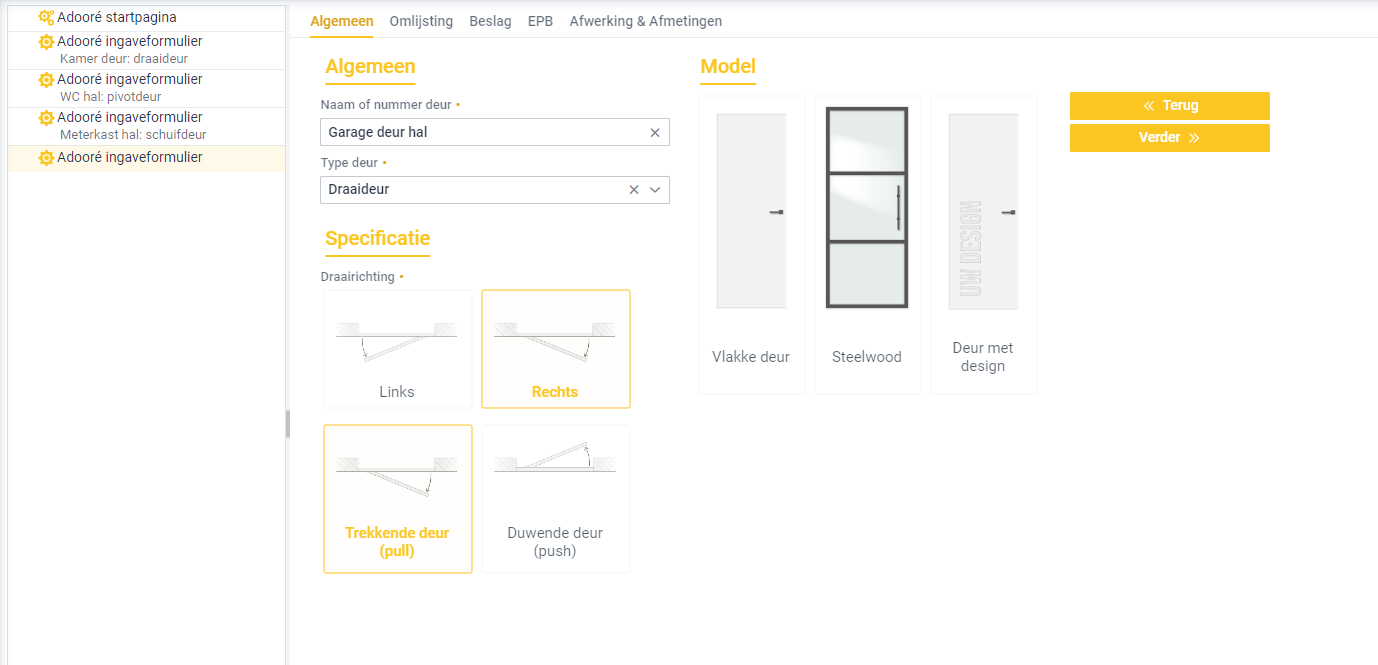The width and height of the screenshot is (1378, 665).
Task: Click the gear icon for Meterkast hal: schuifdeur
Action: 44,117
